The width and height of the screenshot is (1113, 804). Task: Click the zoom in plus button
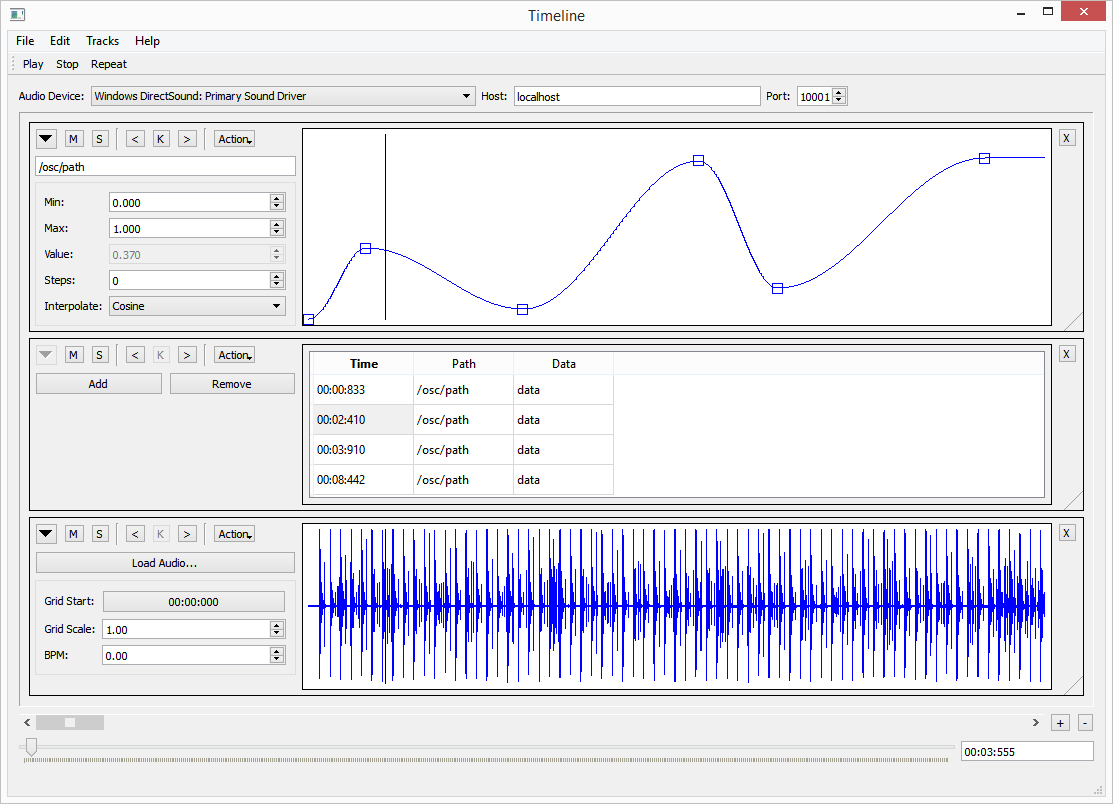click(x=1061, y=723)
